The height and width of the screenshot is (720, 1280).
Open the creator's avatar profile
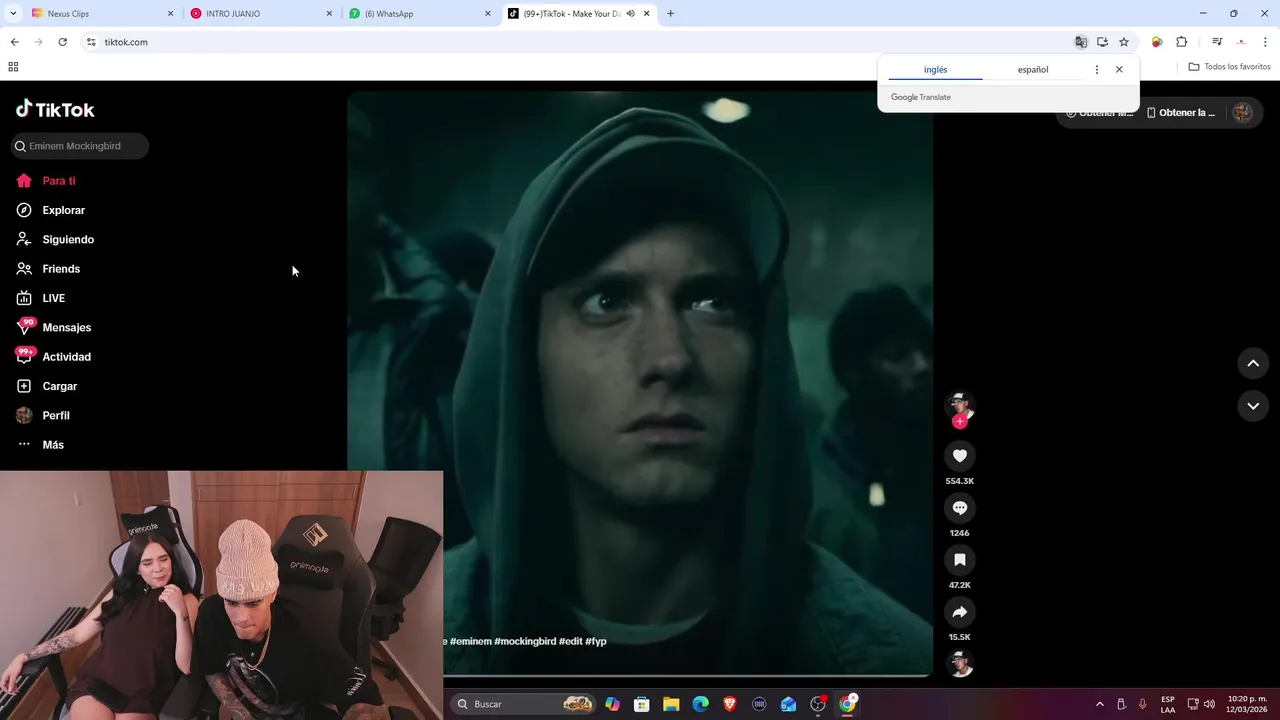click(960, 404)
